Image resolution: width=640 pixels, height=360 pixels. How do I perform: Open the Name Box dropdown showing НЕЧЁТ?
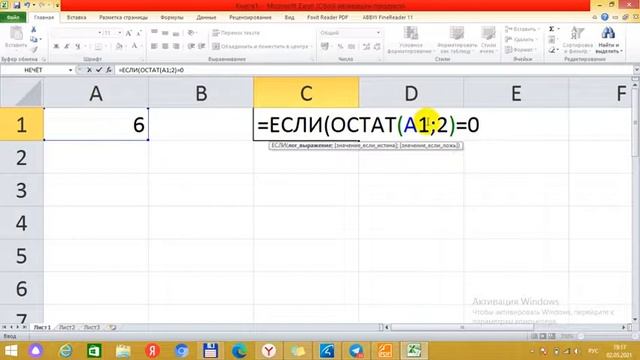(71, 70)
